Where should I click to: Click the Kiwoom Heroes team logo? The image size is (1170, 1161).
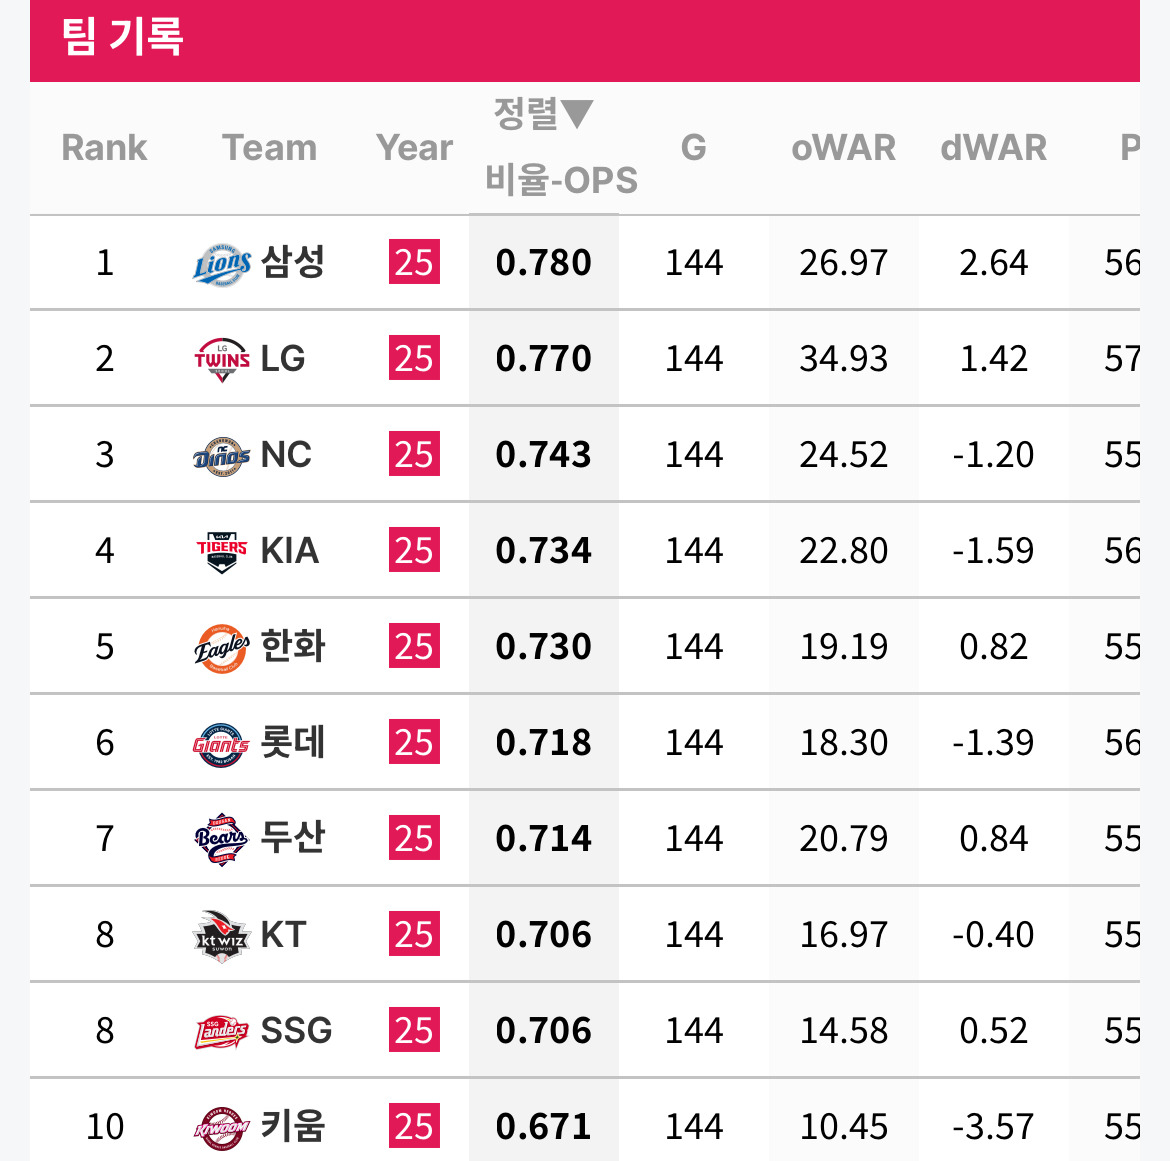pos(222,1128)
